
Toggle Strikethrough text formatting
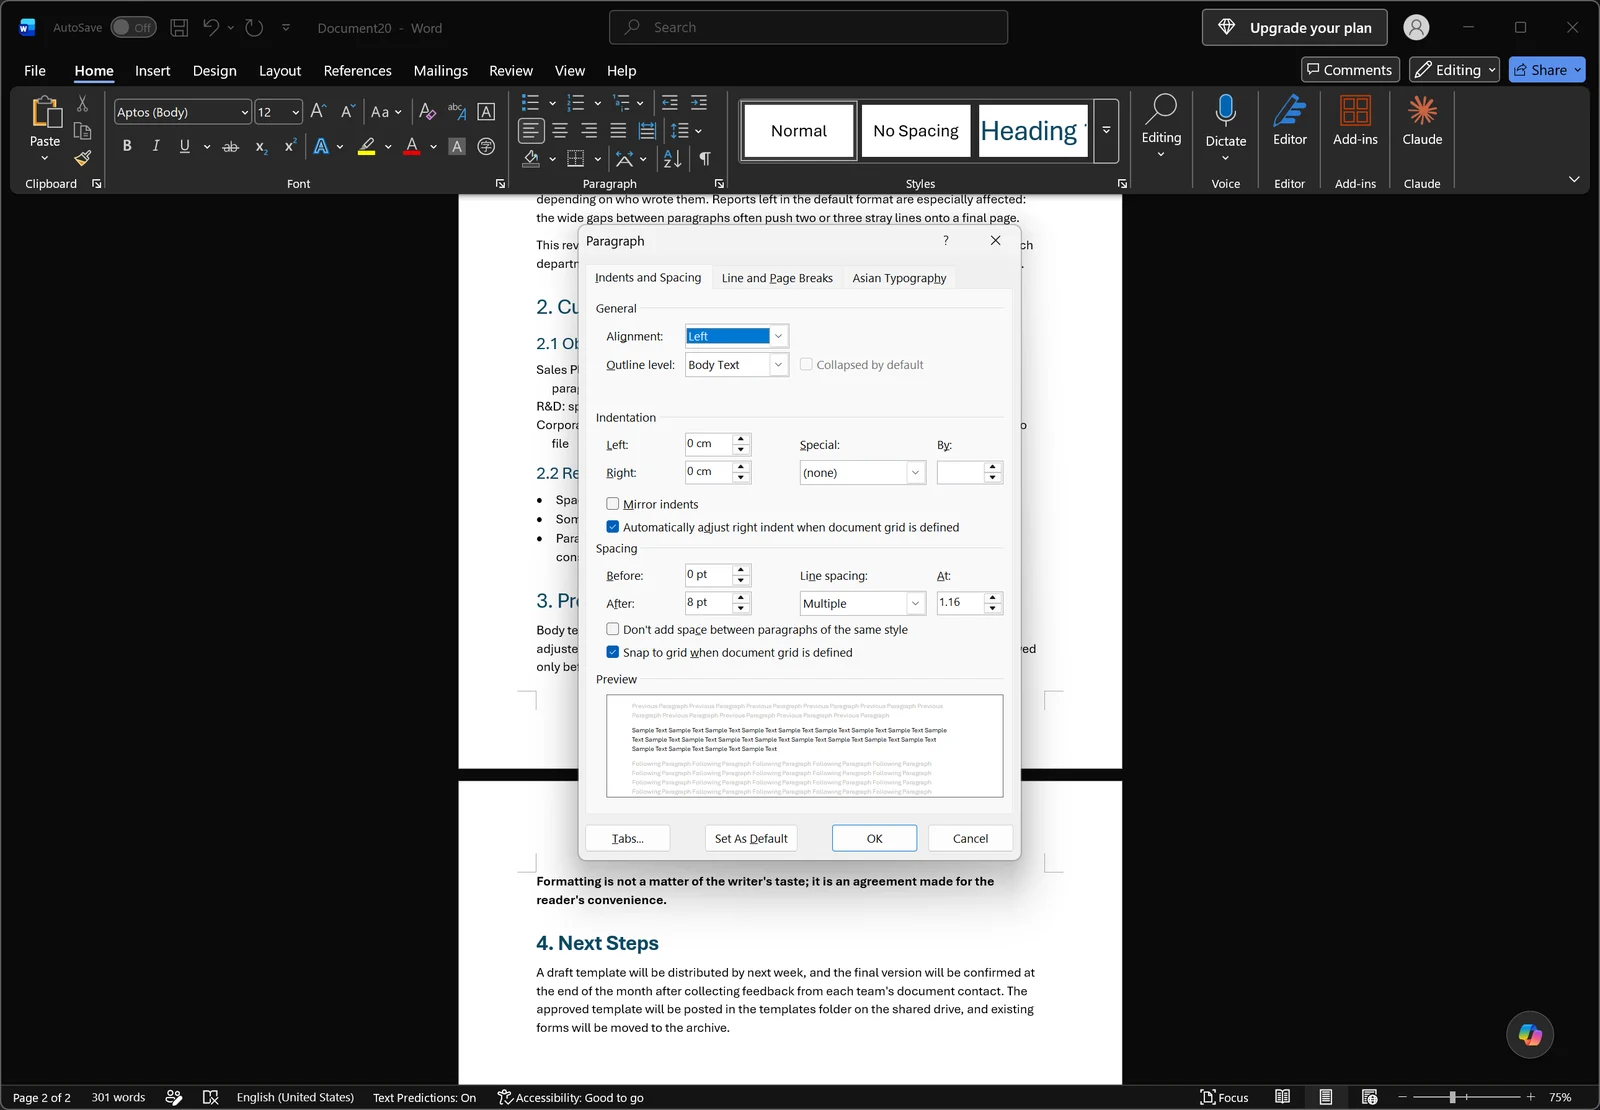[231, 146]
